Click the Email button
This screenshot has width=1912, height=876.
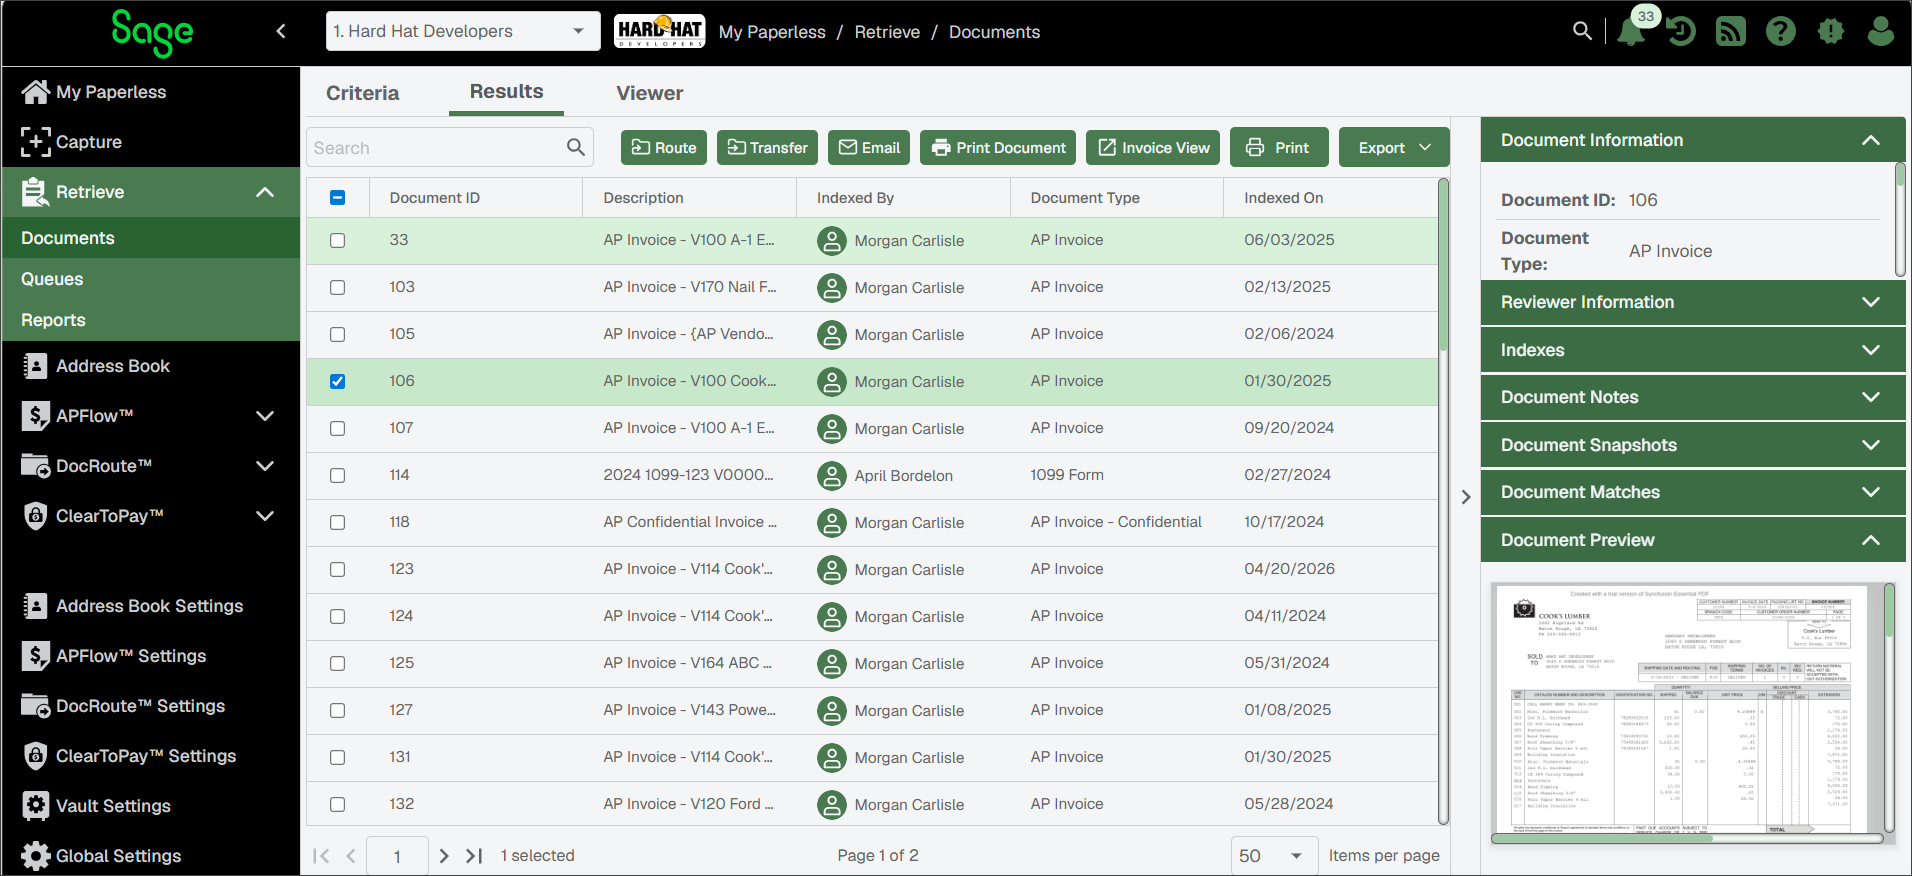click(x=869, y=147)
